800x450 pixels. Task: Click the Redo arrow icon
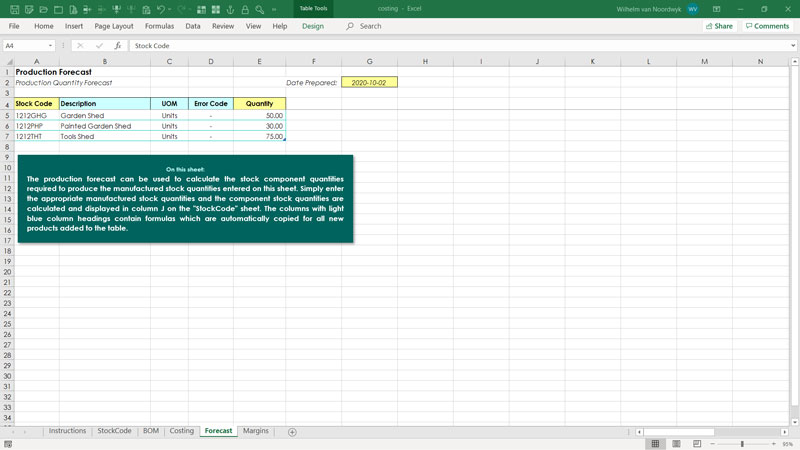tap(181, 9)
